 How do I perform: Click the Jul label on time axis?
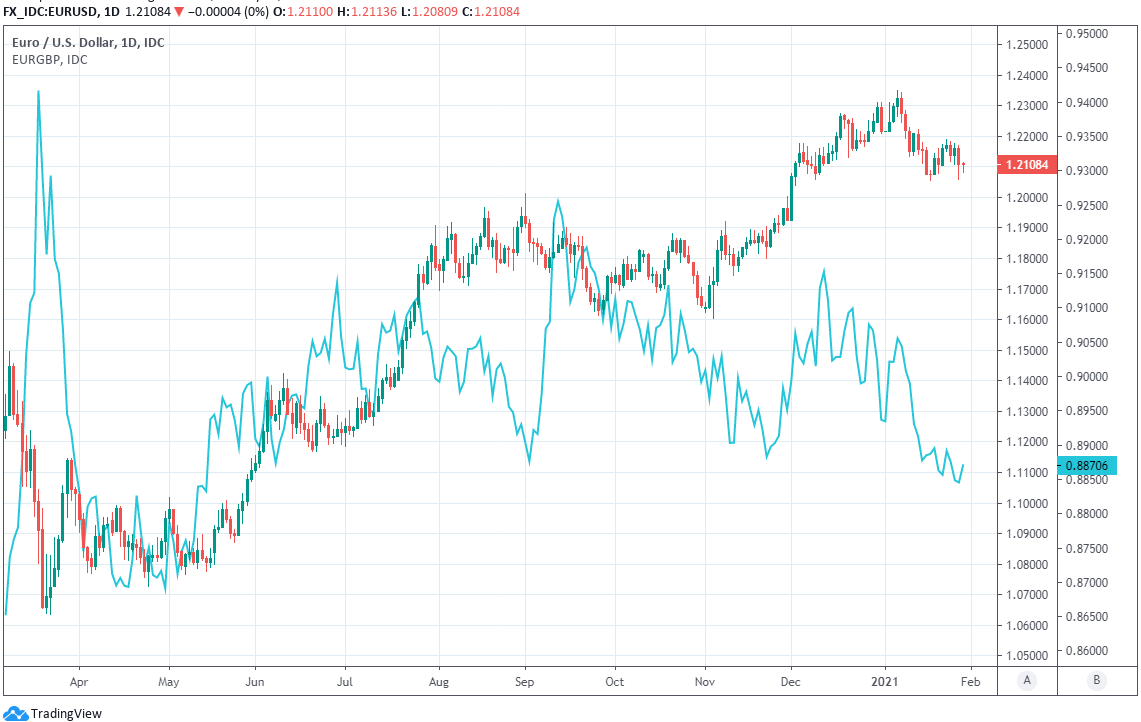[344, 681]
